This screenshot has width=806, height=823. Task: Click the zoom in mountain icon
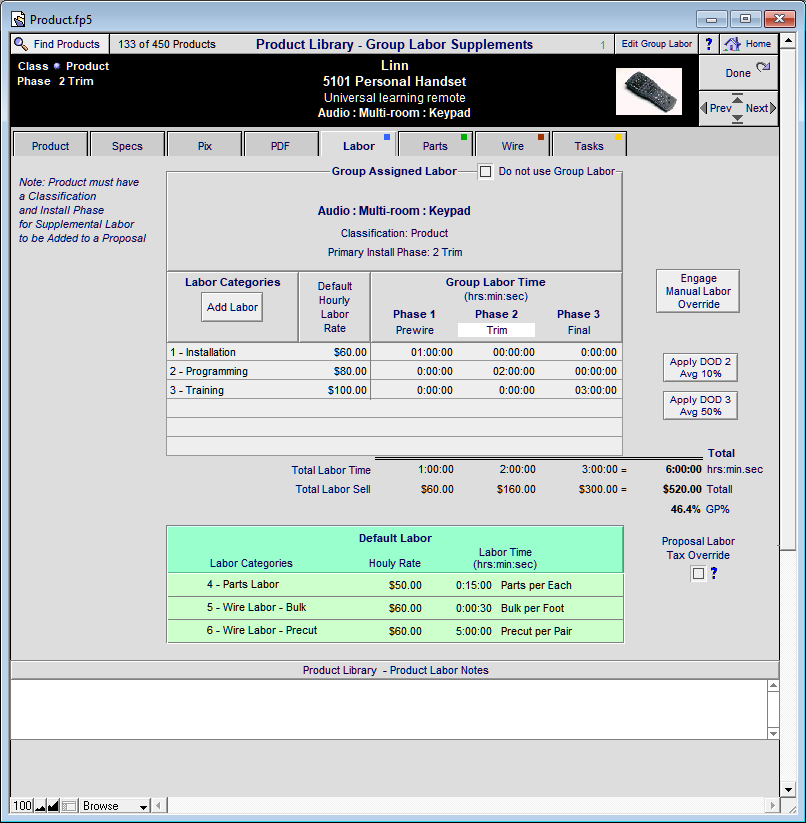point(53,806)
